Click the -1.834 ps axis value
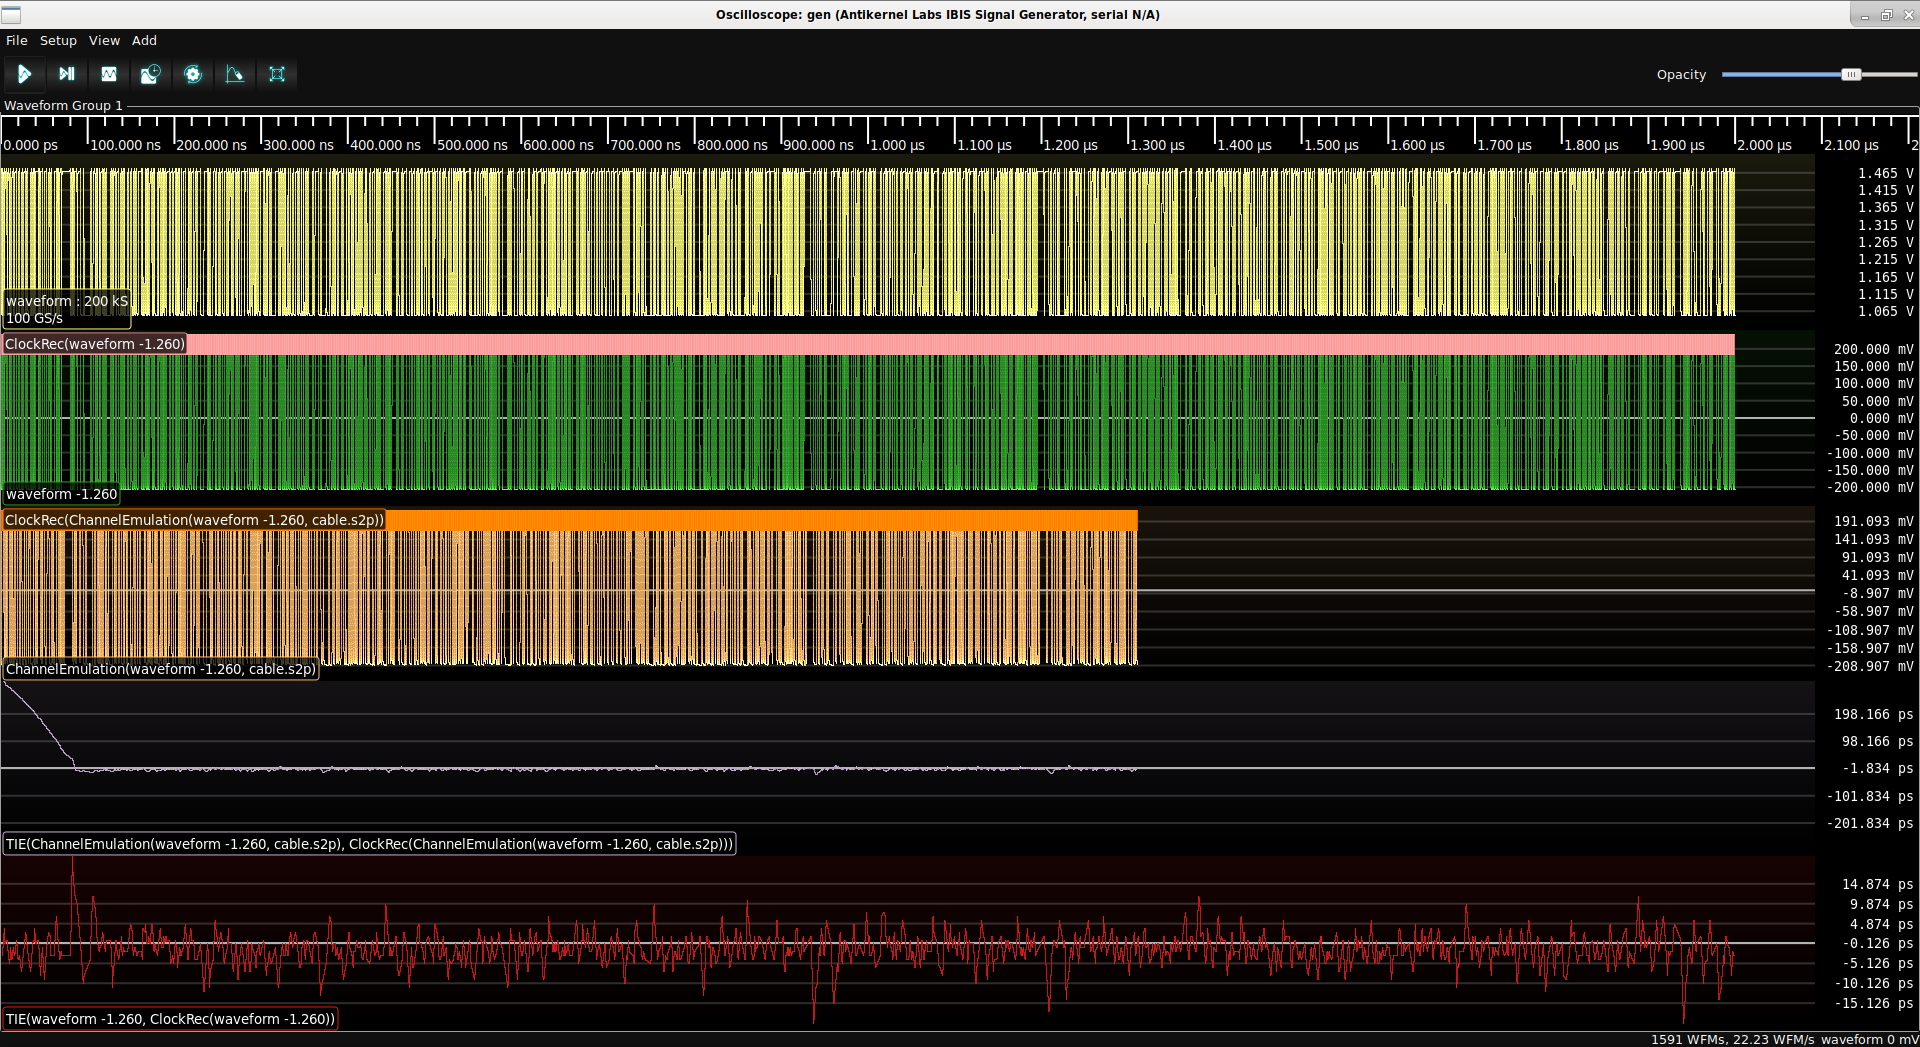The width and height of the screenshot is (1920, 1047). click(1877, 768)
